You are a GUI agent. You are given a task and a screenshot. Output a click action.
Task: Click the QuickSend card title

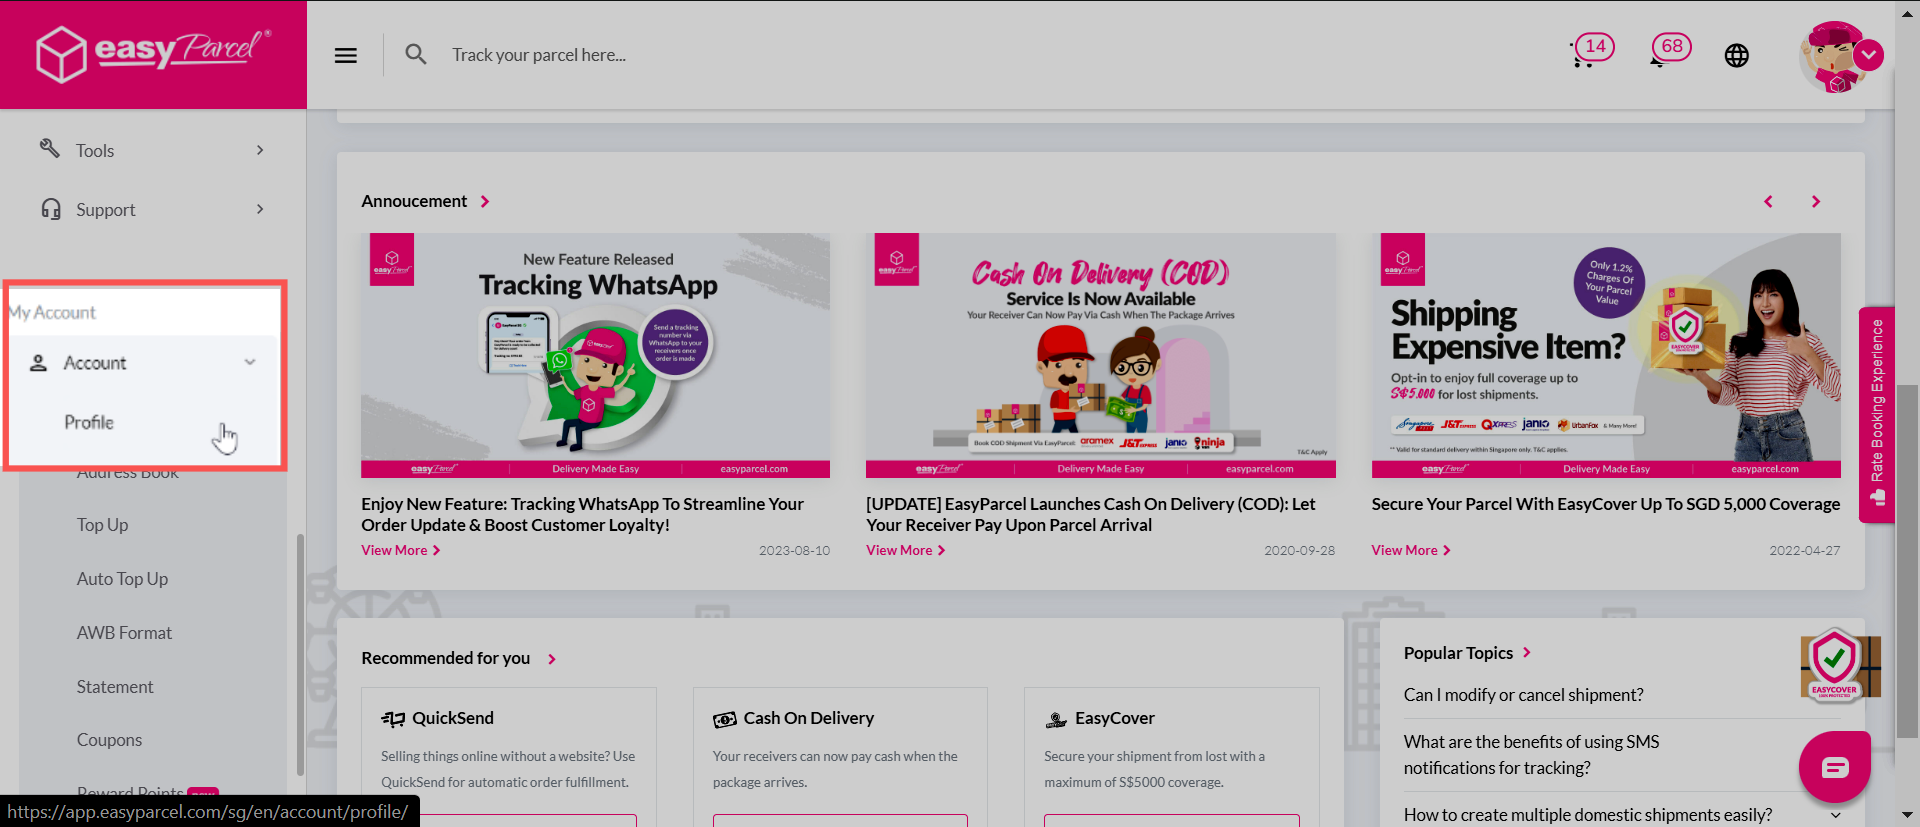453,719
